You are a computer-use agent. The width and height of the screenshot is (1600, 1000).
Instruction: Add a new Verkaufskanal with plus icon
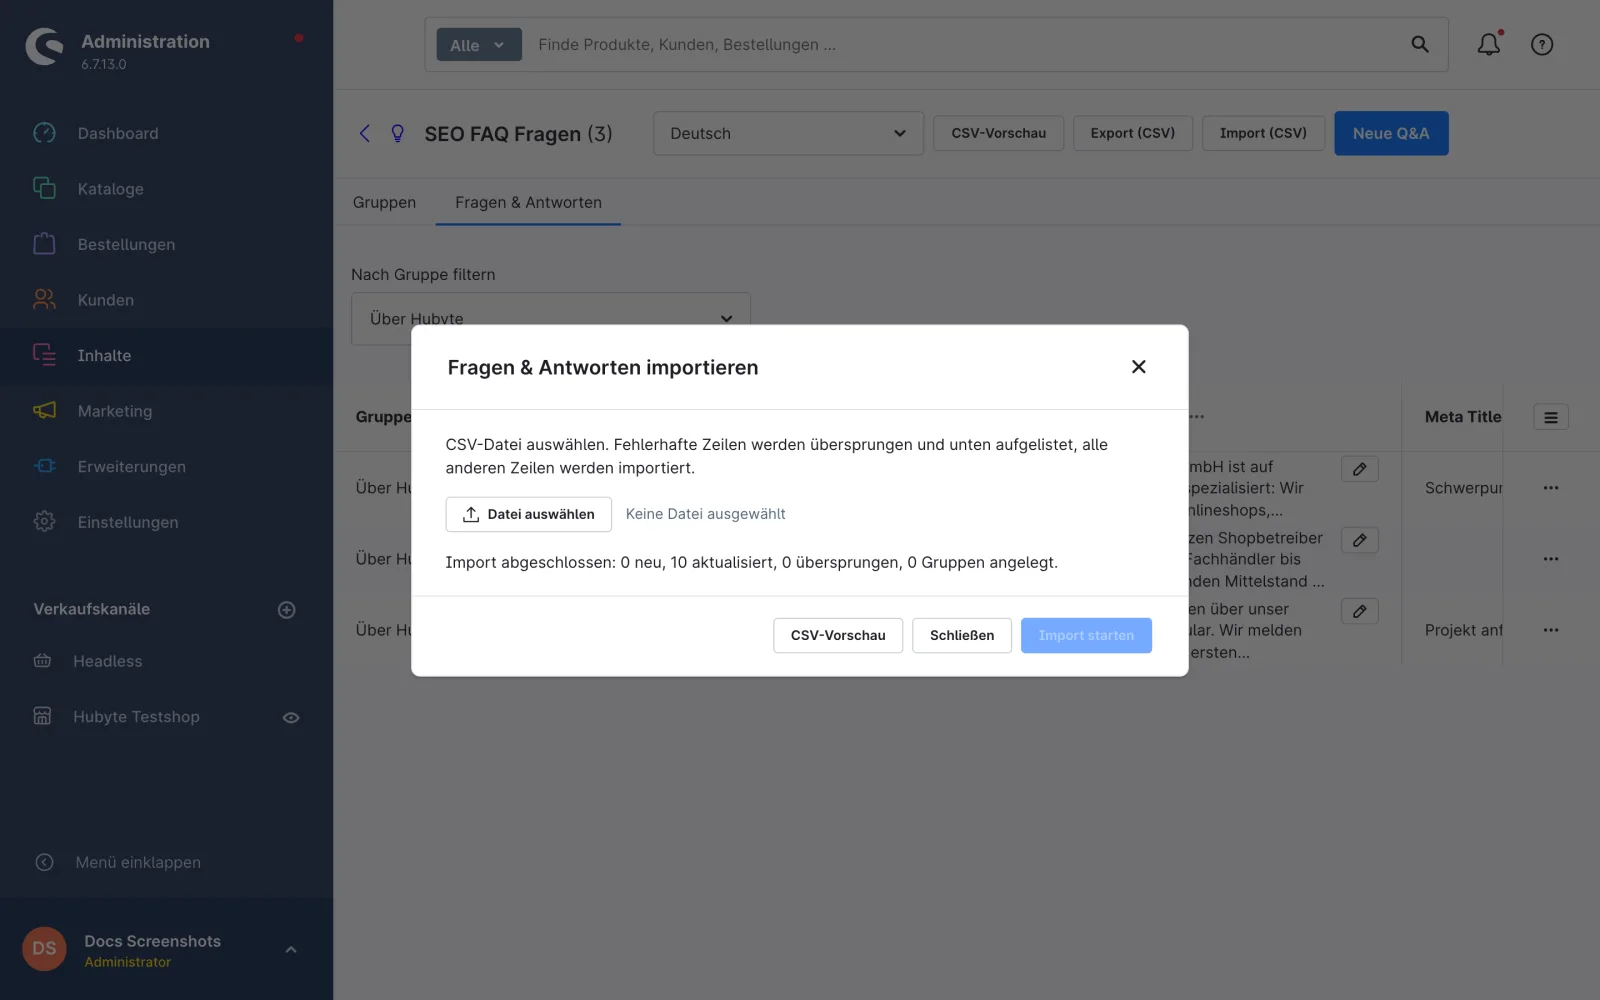[x=287, y=610]
